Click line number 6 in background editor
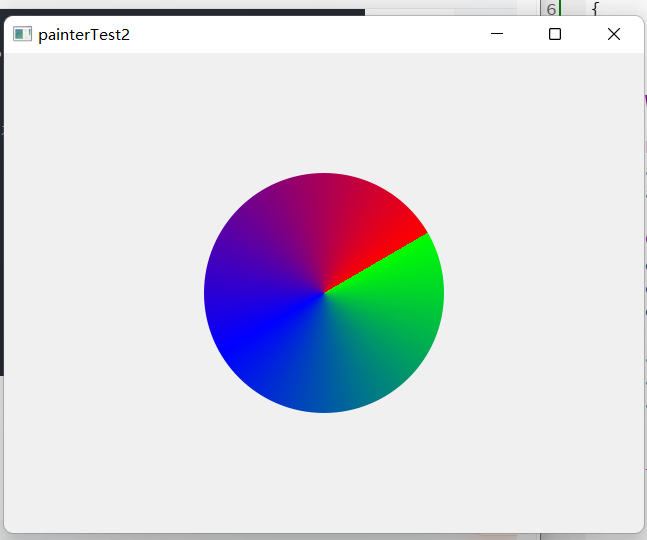647x540 pixels. point(551,9)
